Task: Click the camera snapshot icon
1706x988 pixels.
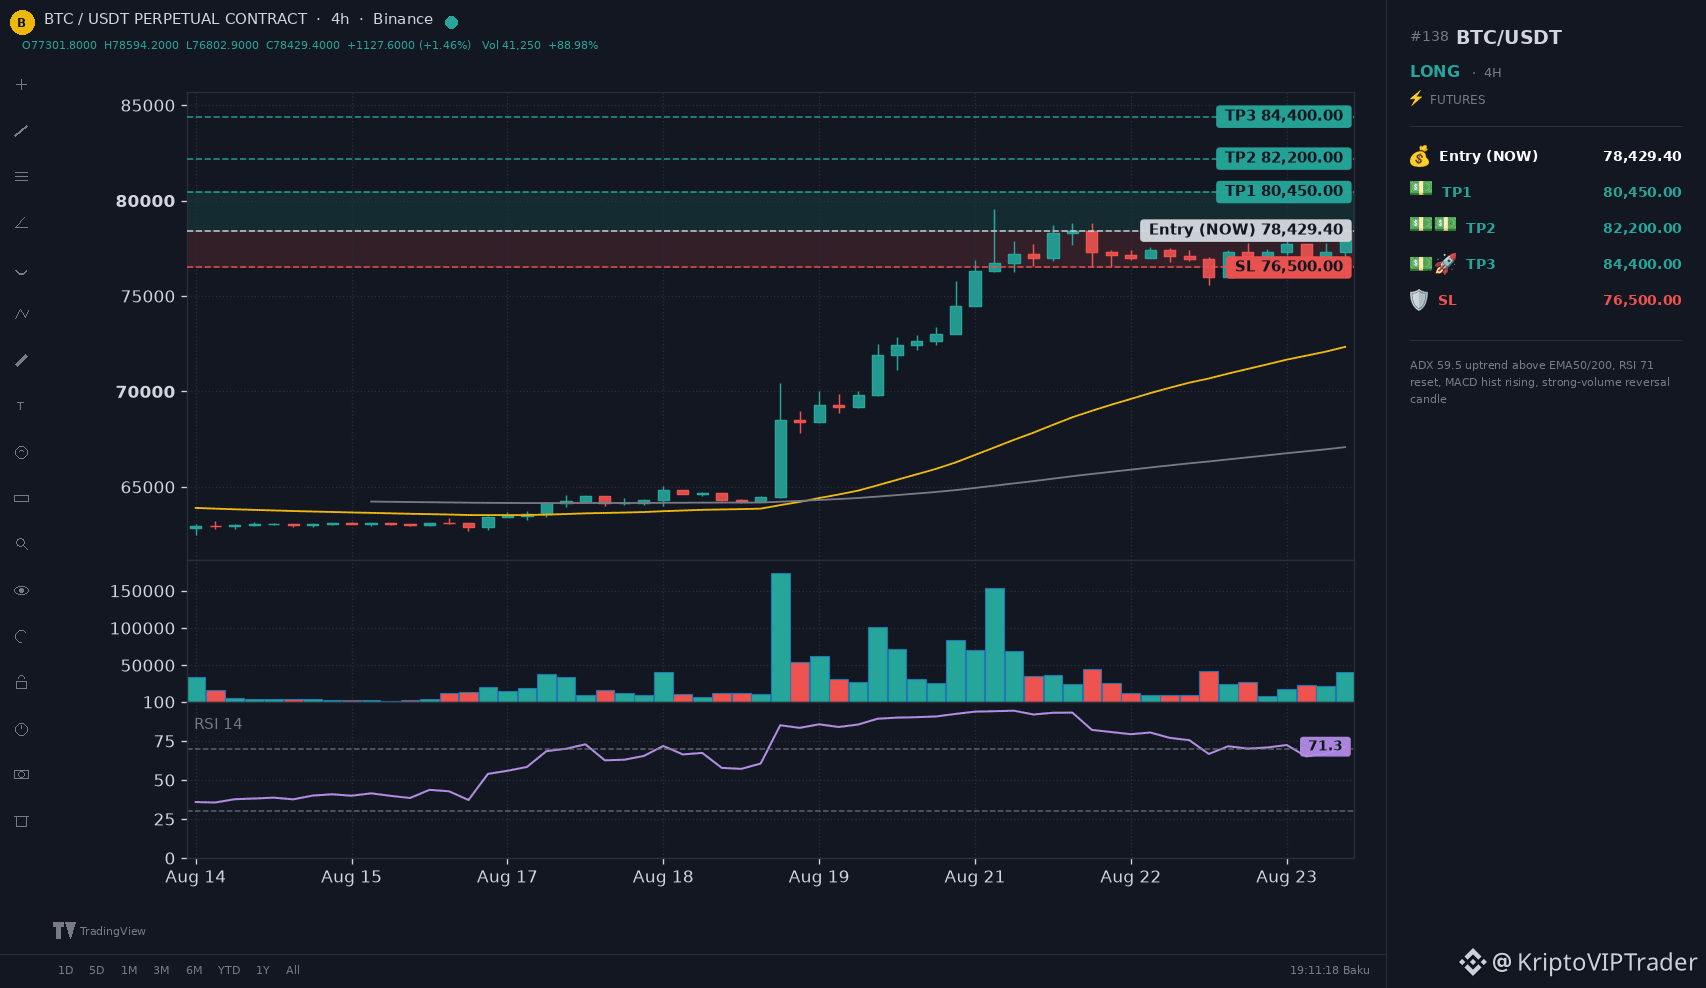Action: click(x=21, y=775)
